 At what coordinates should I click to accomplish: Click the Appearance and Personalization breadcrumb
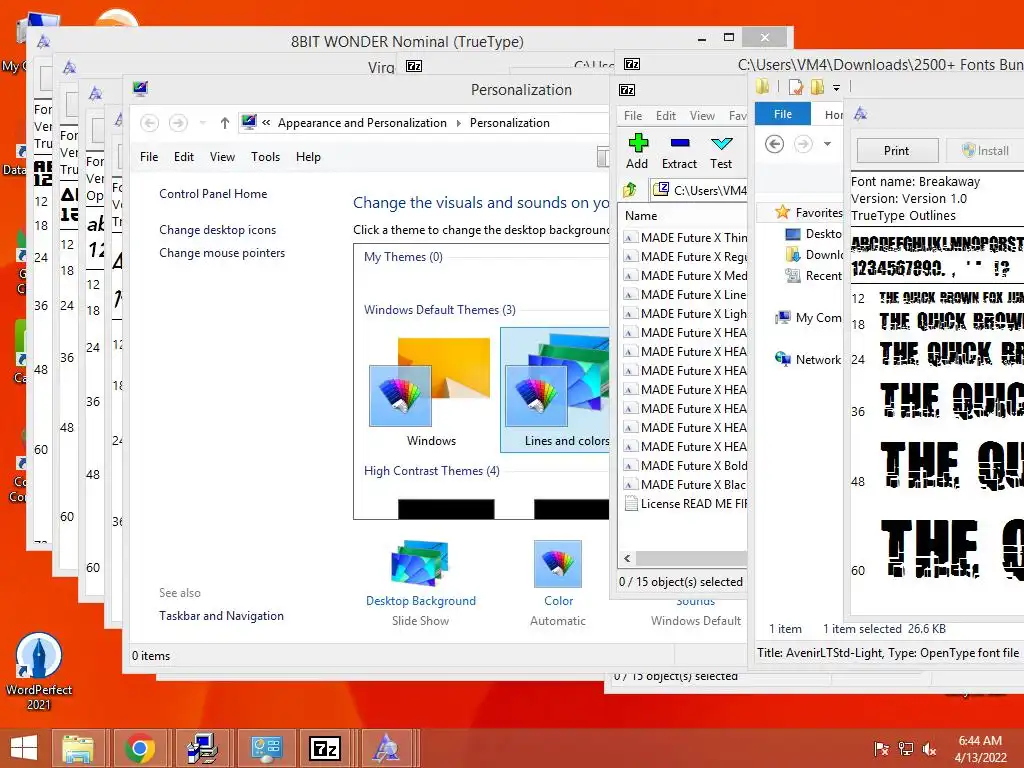coord(362,123)
